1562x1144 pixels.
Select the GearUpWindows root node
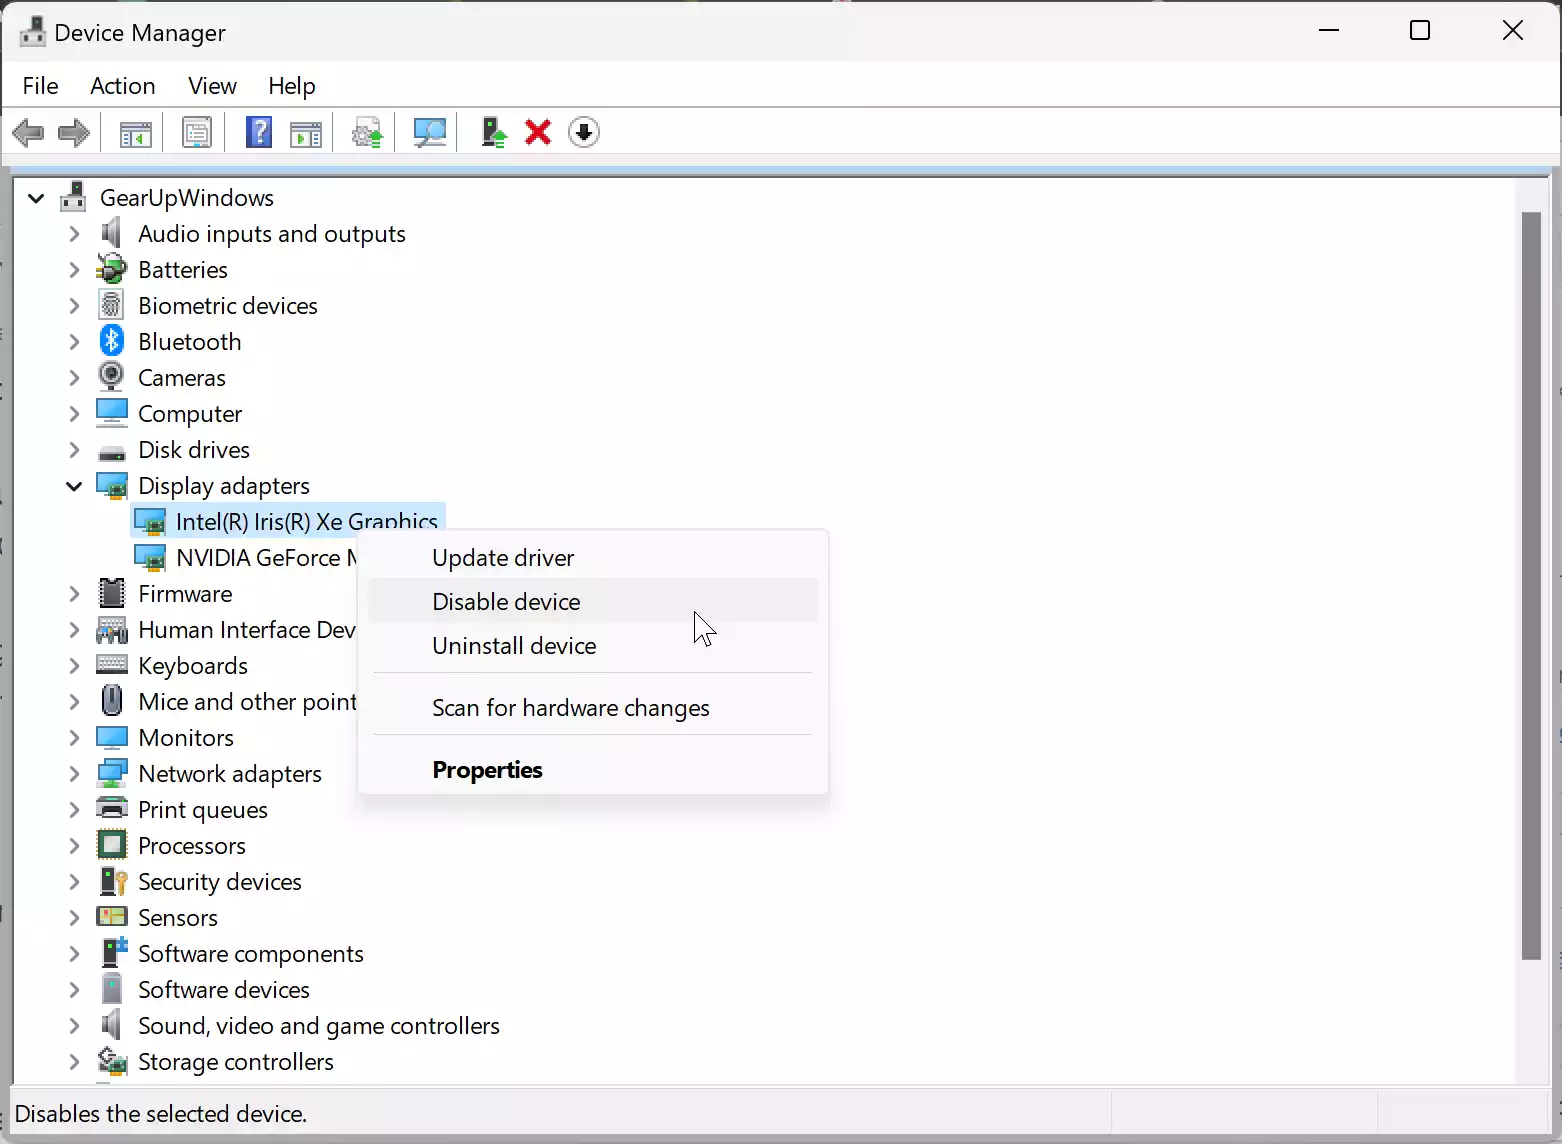click(186, 197)
